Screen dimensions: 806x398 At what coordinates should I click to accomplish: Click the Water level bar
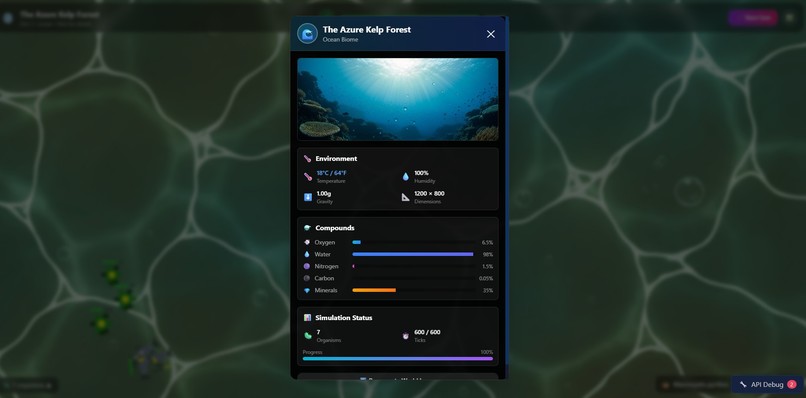tap(413, 254)
